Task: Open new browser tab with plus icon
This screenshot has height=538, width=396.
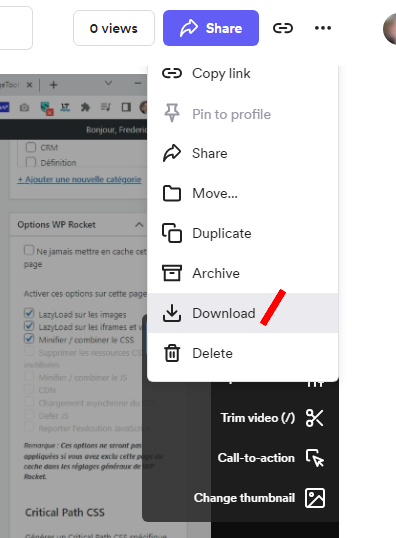Action: click(x=53, y=85)
